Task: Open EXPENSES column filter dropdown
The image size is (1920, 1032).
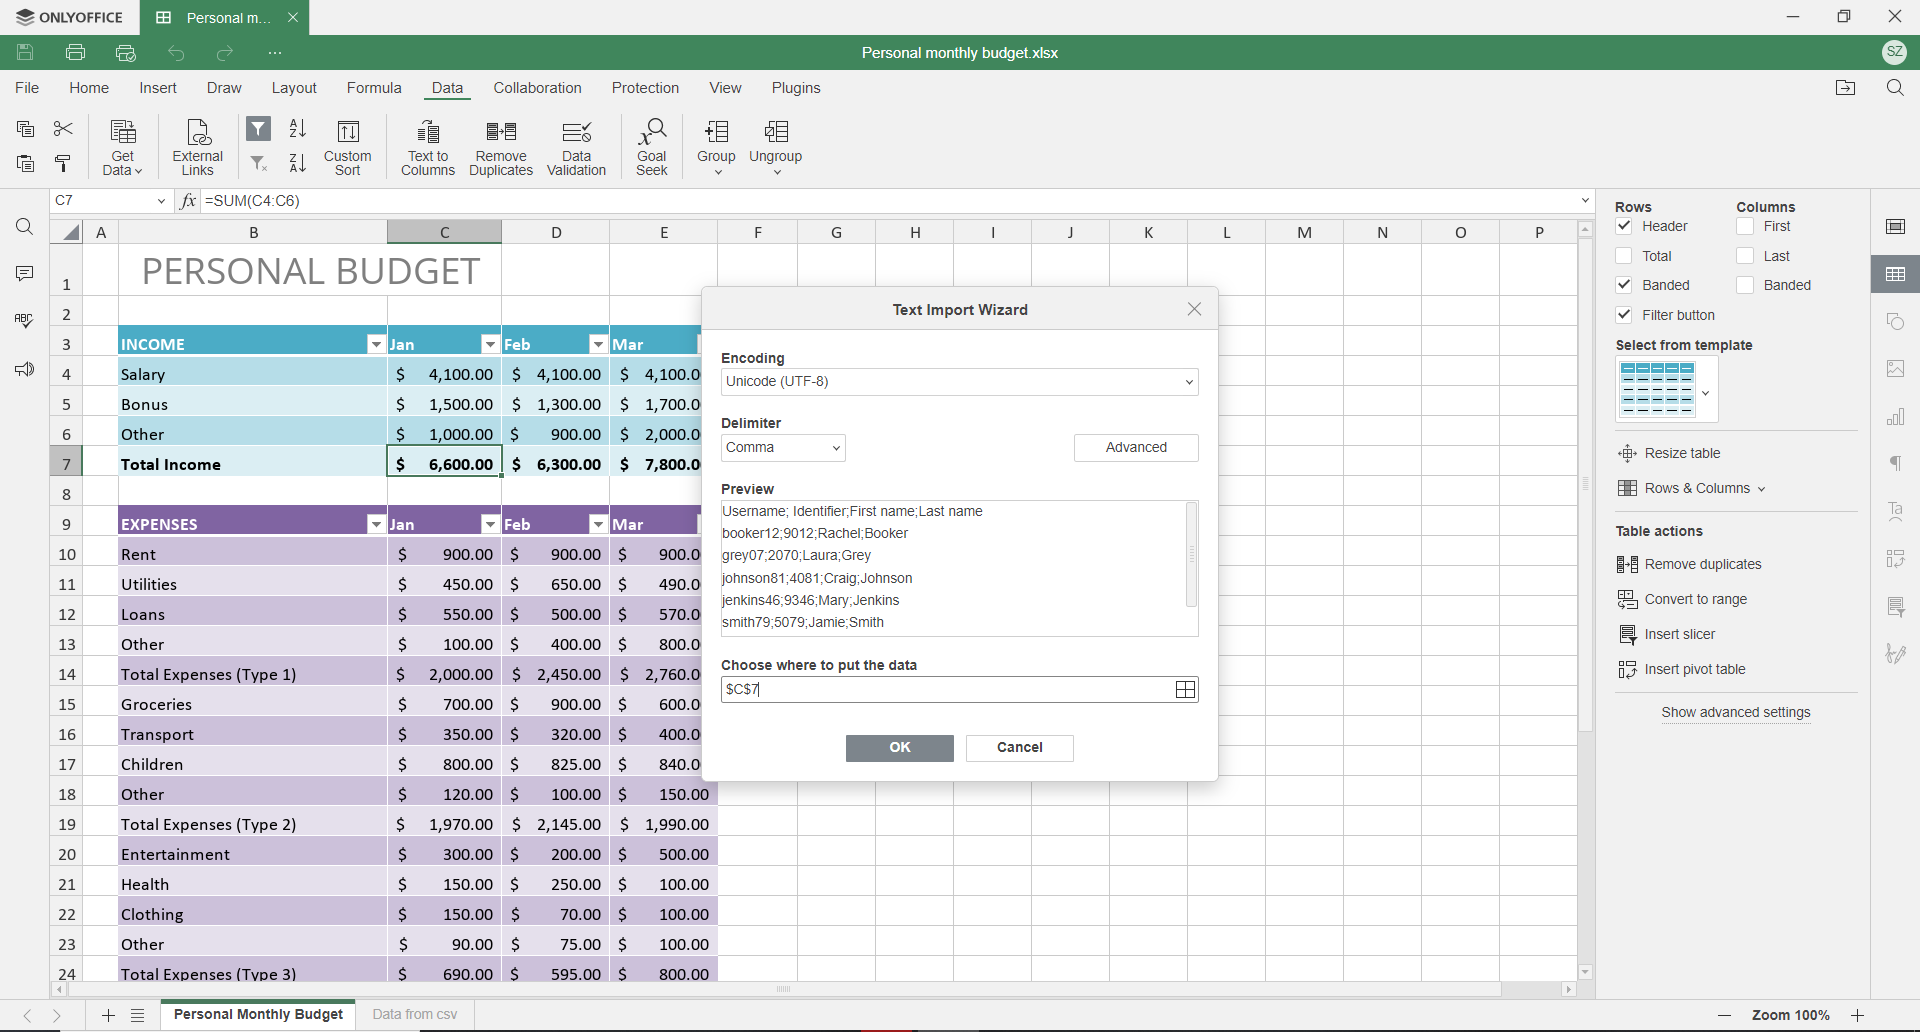Action: tap(376, 524)
